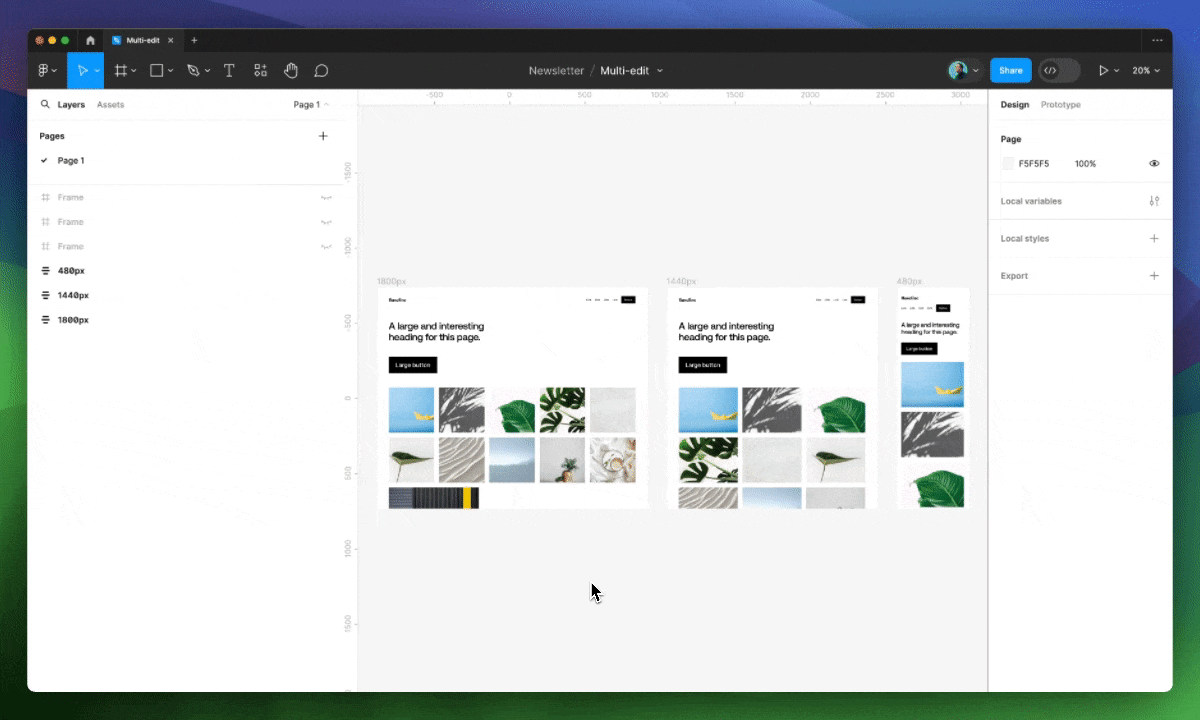1200x720 pixels.
Task: Switch to the Assets tab
Action: 110,105
